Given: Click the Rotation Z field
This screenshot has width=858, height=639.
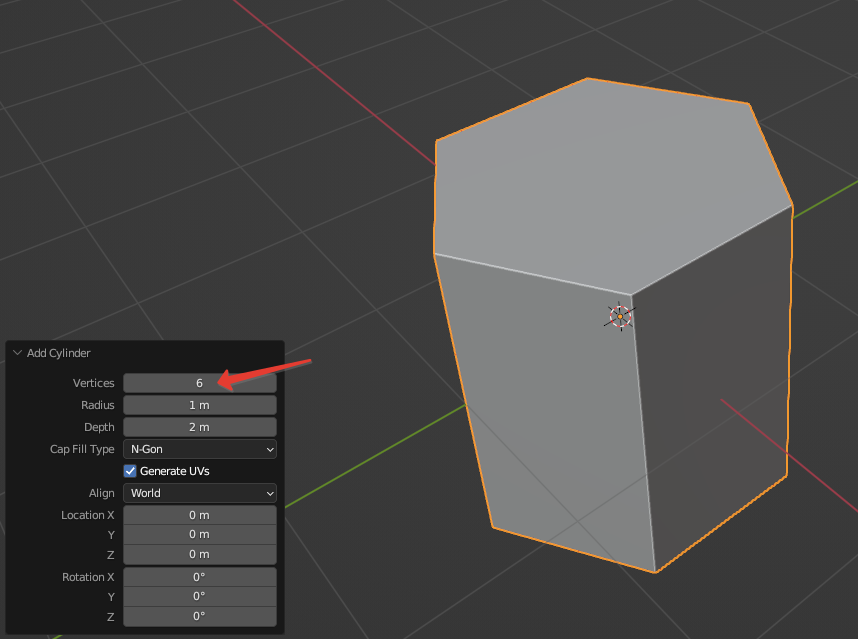Looking at the screenshot, I should click(200, 617).
